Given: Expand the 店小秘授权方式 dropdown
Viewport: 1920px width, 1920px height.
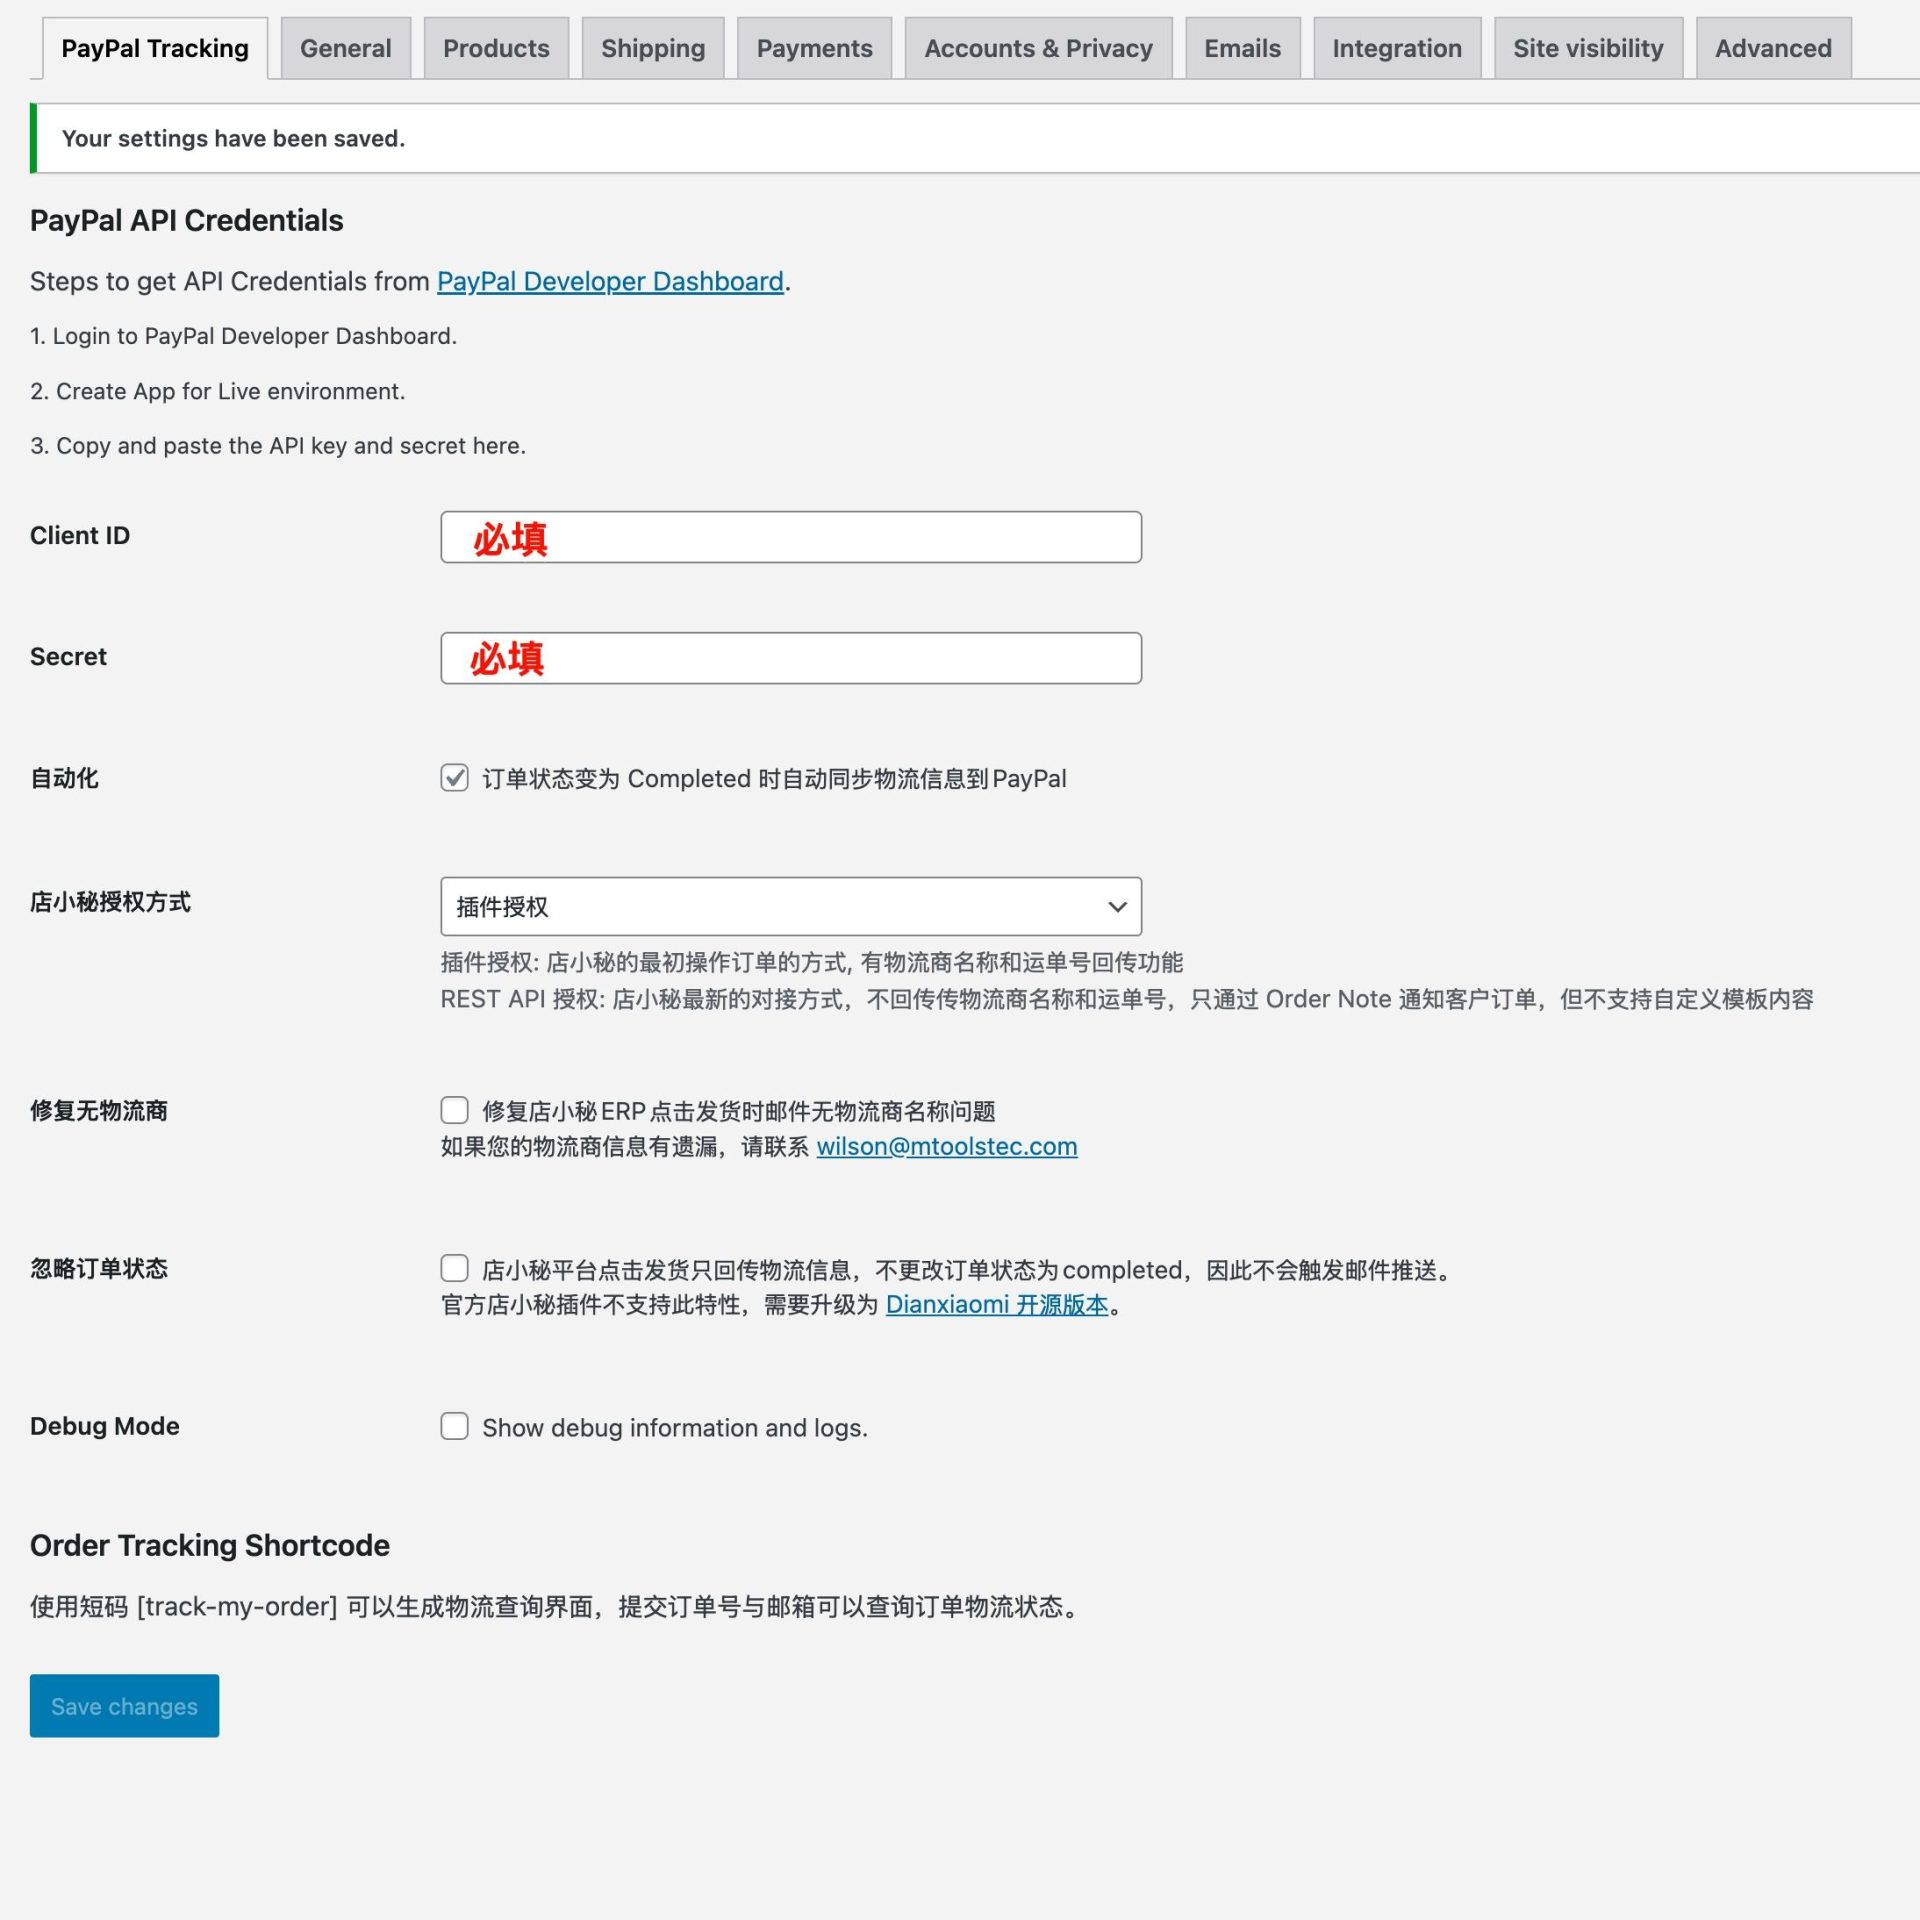Looking at the screenshot, I should (791, 907).
